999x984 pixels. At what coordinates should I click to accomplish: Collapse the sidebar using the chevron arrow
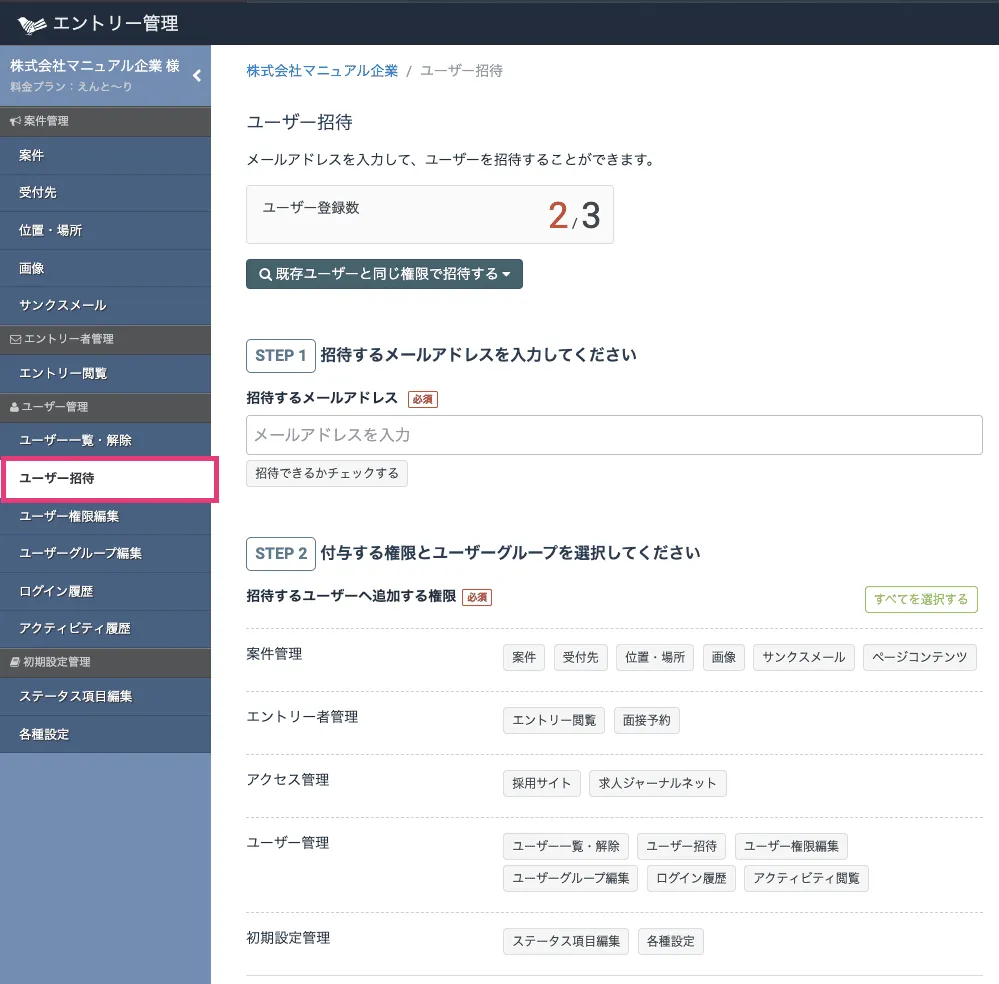click(x=196, y=74)
